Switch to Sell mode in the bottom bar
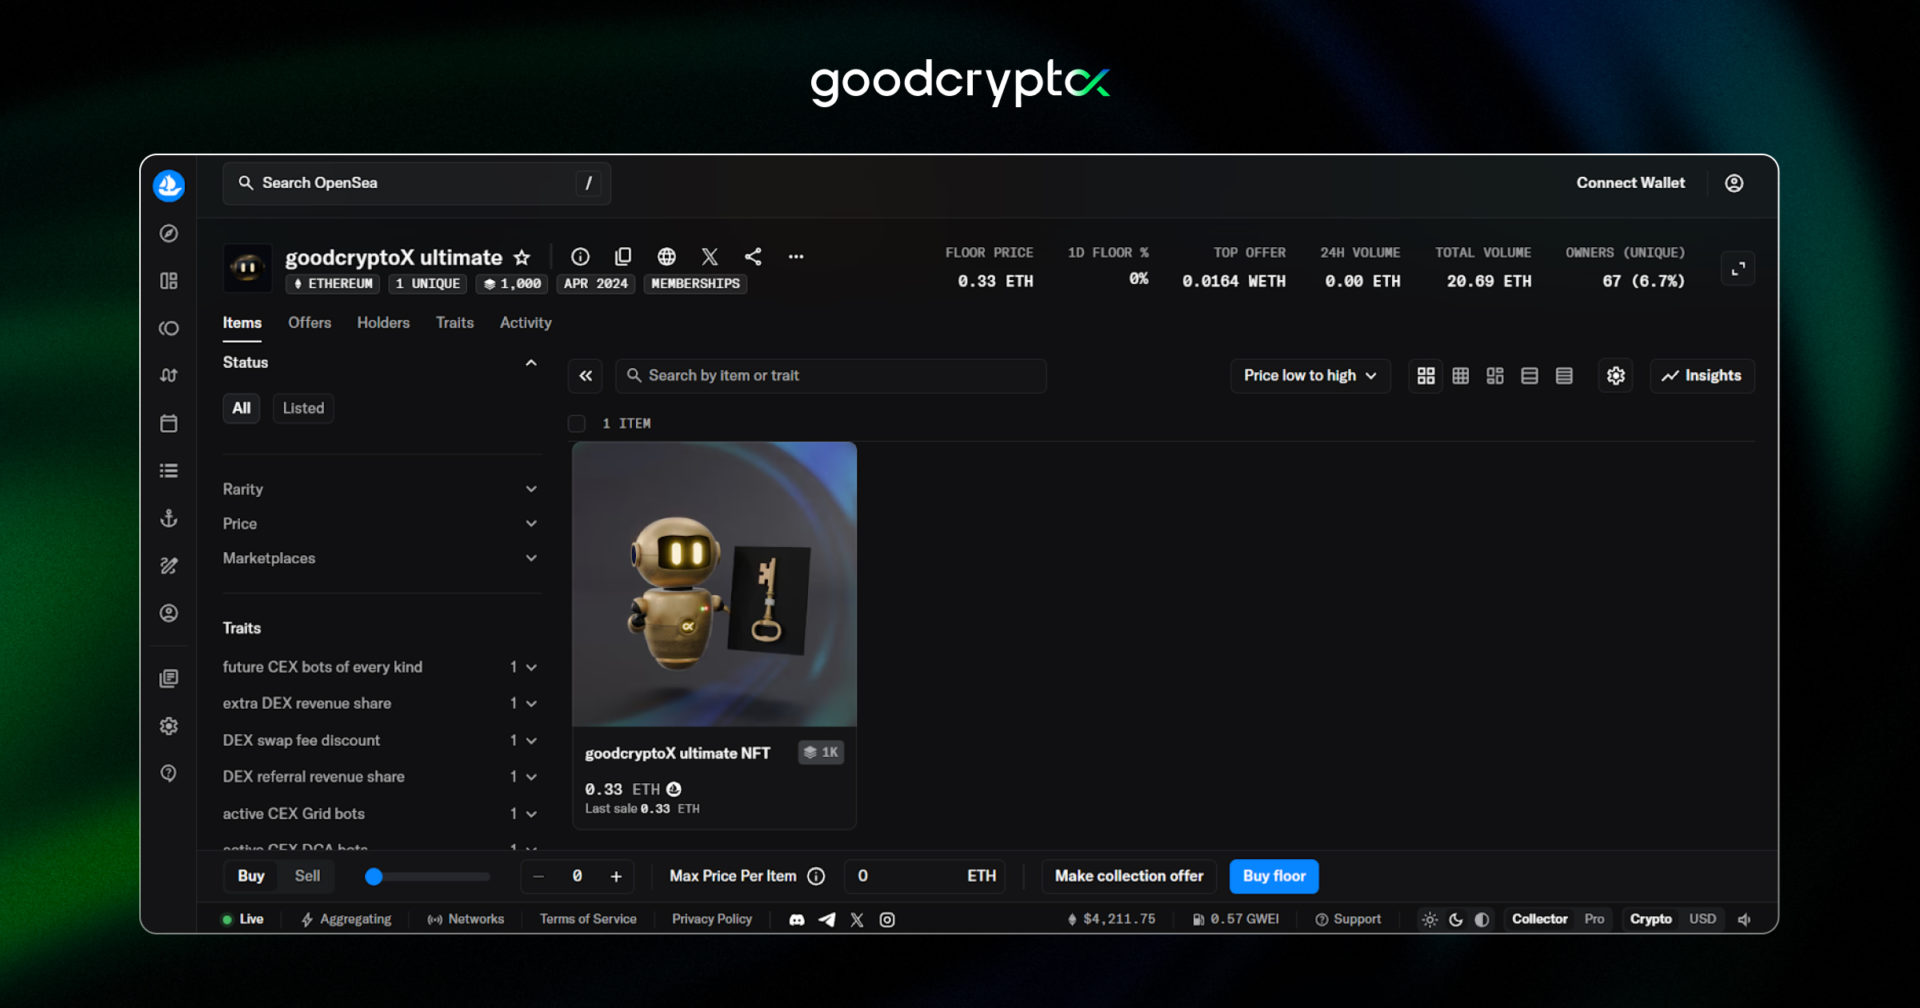The height and width of the screenshot is (1008, 1920). point(307,876)
